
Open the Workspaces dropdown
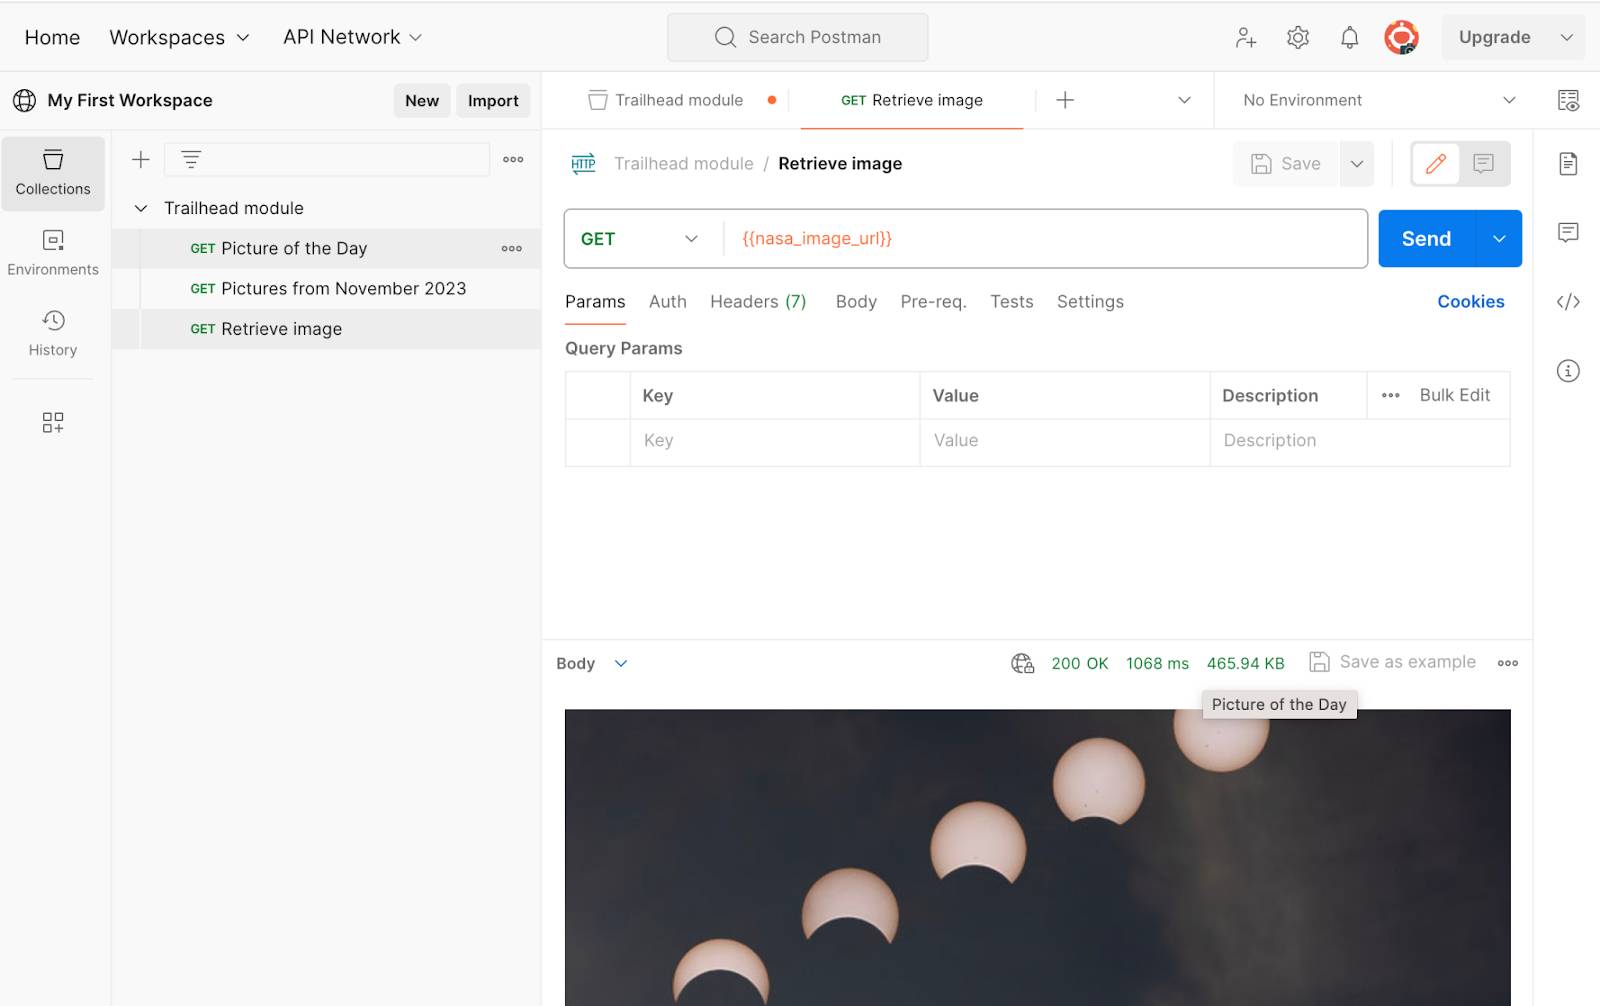pyautogui.click(x=179, y=37)
